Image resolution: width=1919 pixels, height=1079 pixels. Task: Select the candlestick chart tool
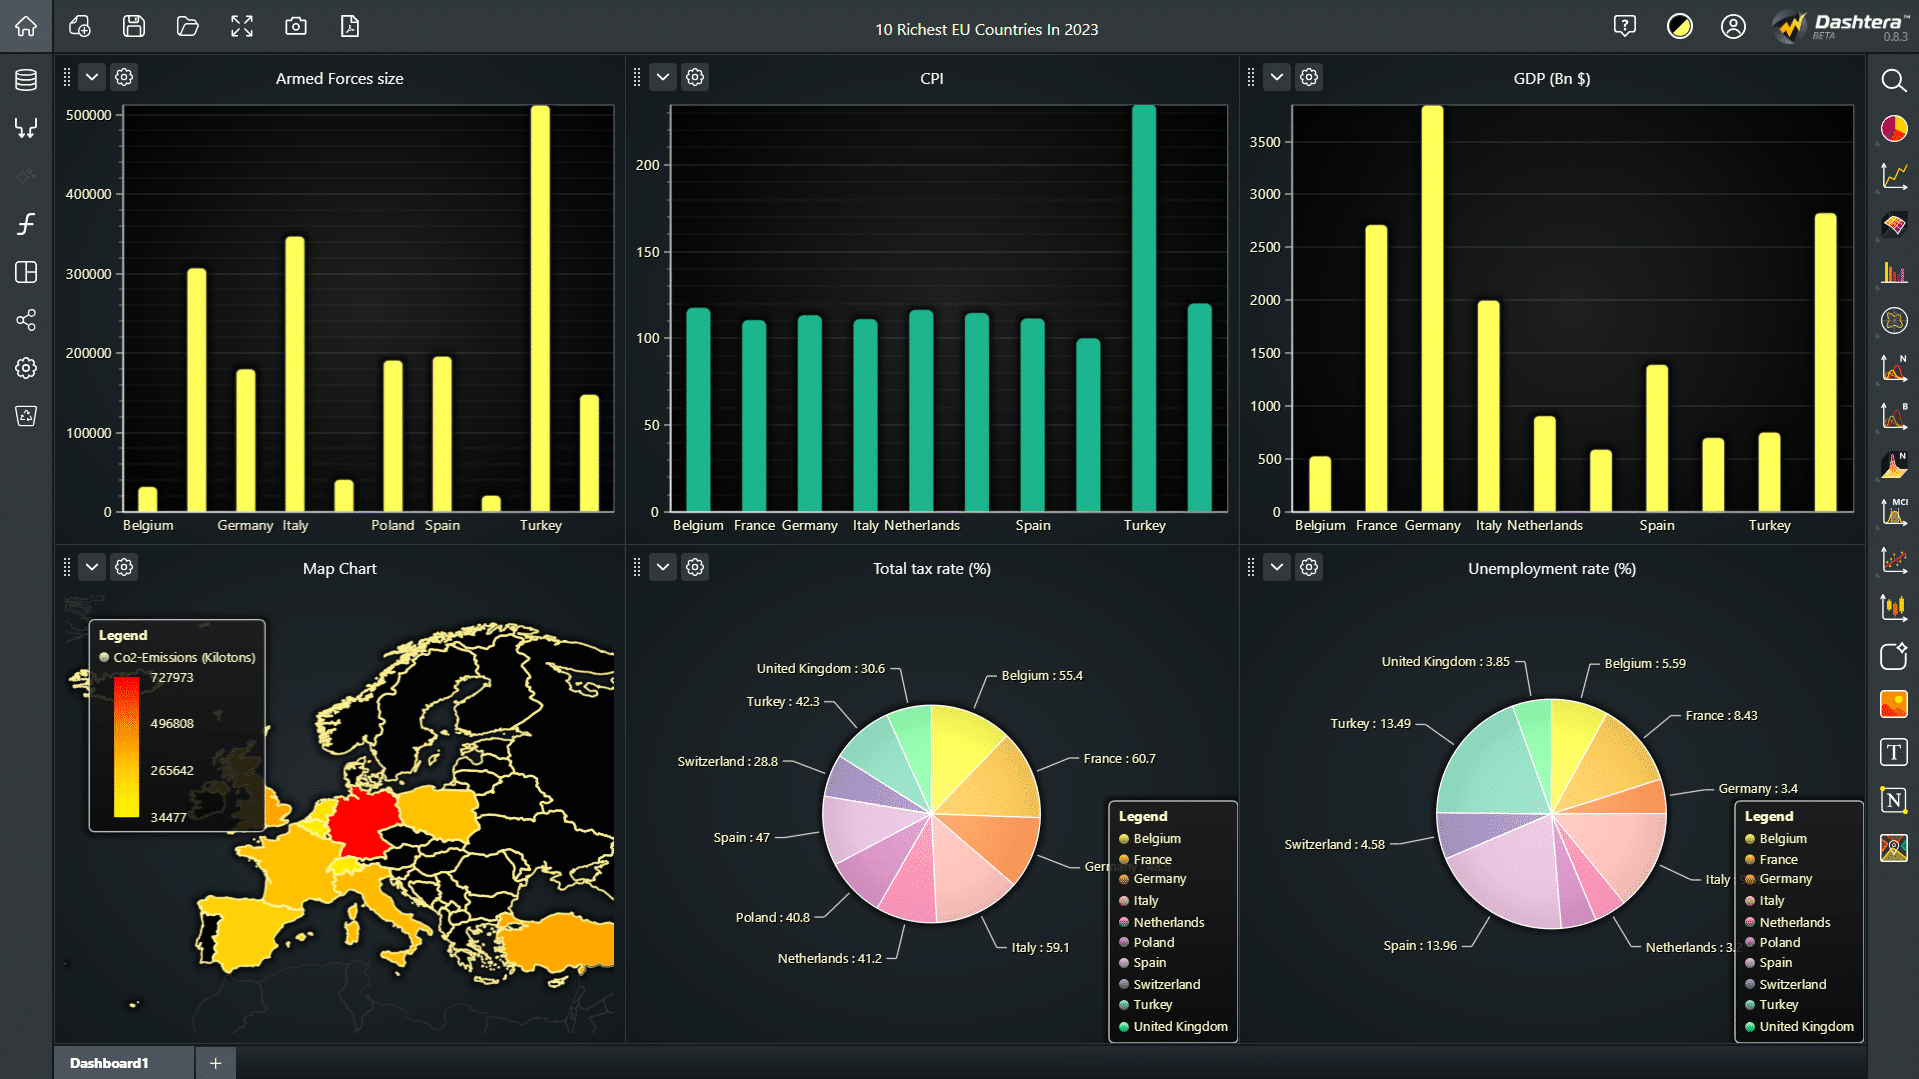coord(1893,607)
